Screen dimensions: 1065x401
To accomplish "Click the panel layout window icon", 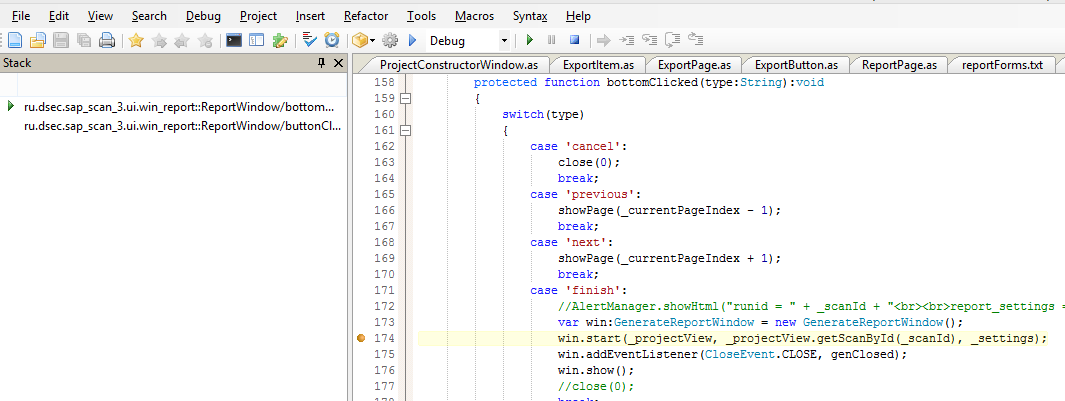I will tap(256, 41).
